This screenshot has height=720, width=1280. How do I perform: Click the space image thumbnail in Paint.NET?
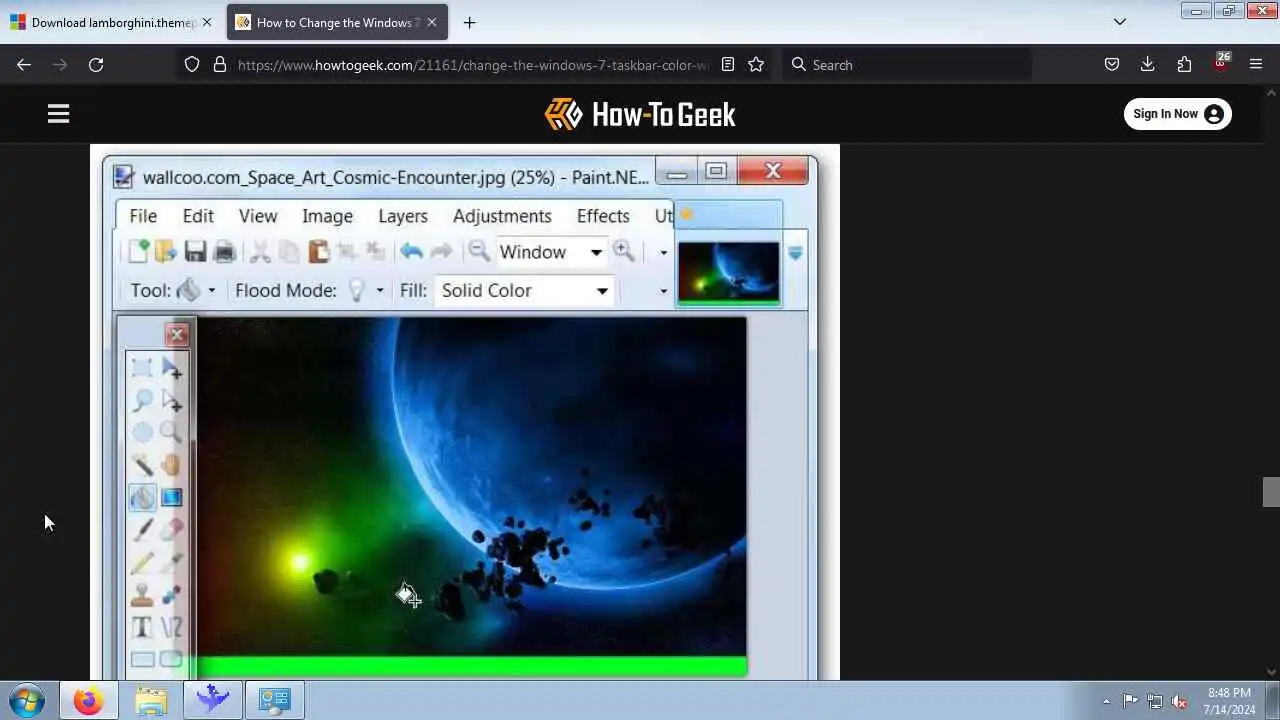coord(728,272)
